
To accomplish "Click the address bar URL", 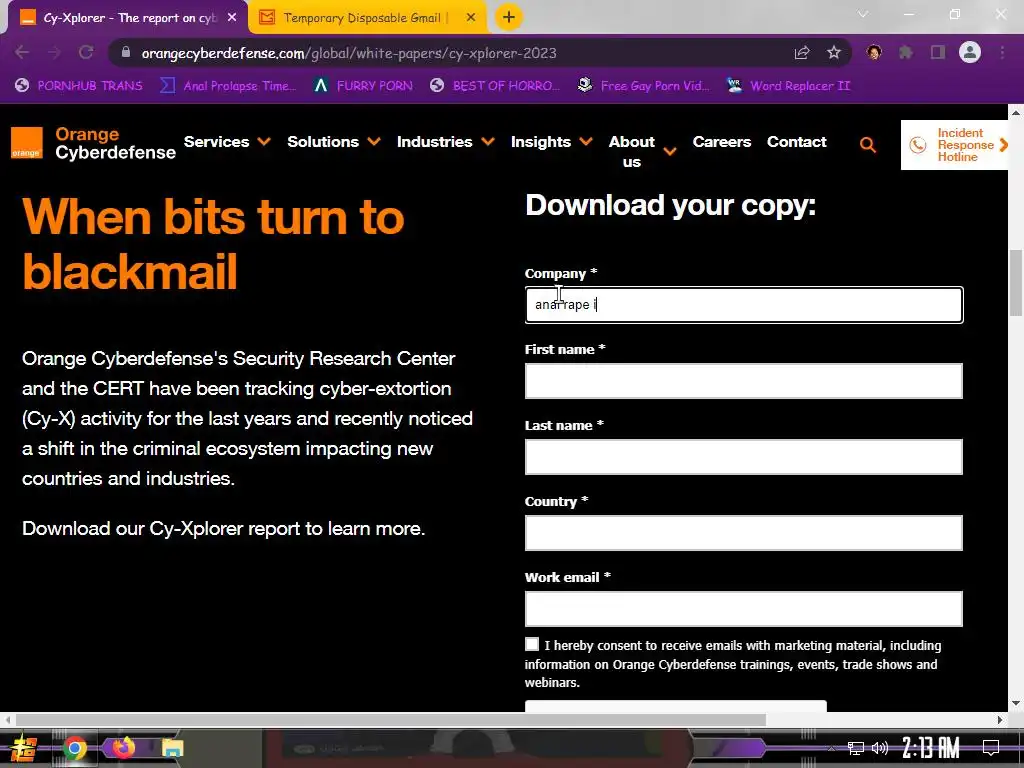I will (349, 53).
